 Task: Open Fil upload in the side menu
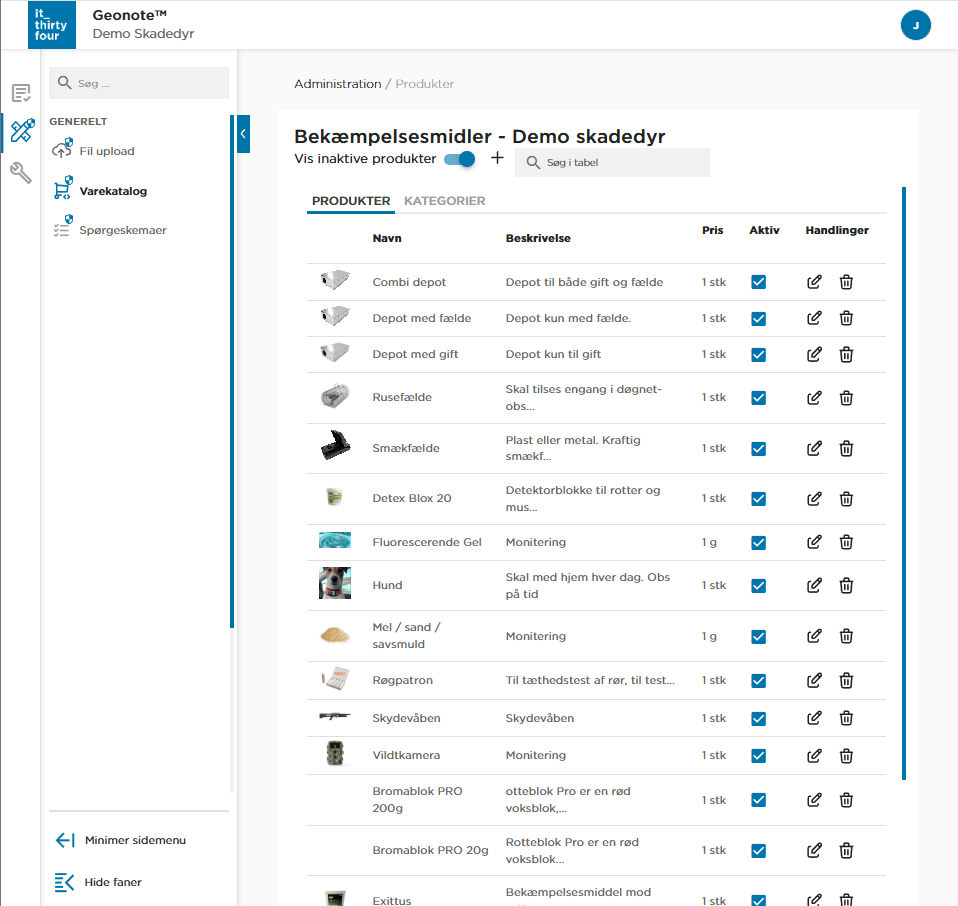107,151
